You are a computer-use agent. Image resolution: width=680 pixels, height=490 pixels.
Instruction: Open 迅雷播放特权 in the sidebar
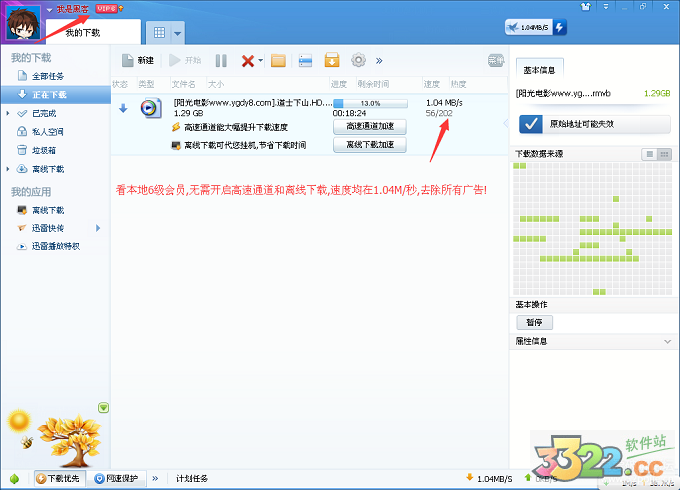pyautogui.click(x=56, y=246)
